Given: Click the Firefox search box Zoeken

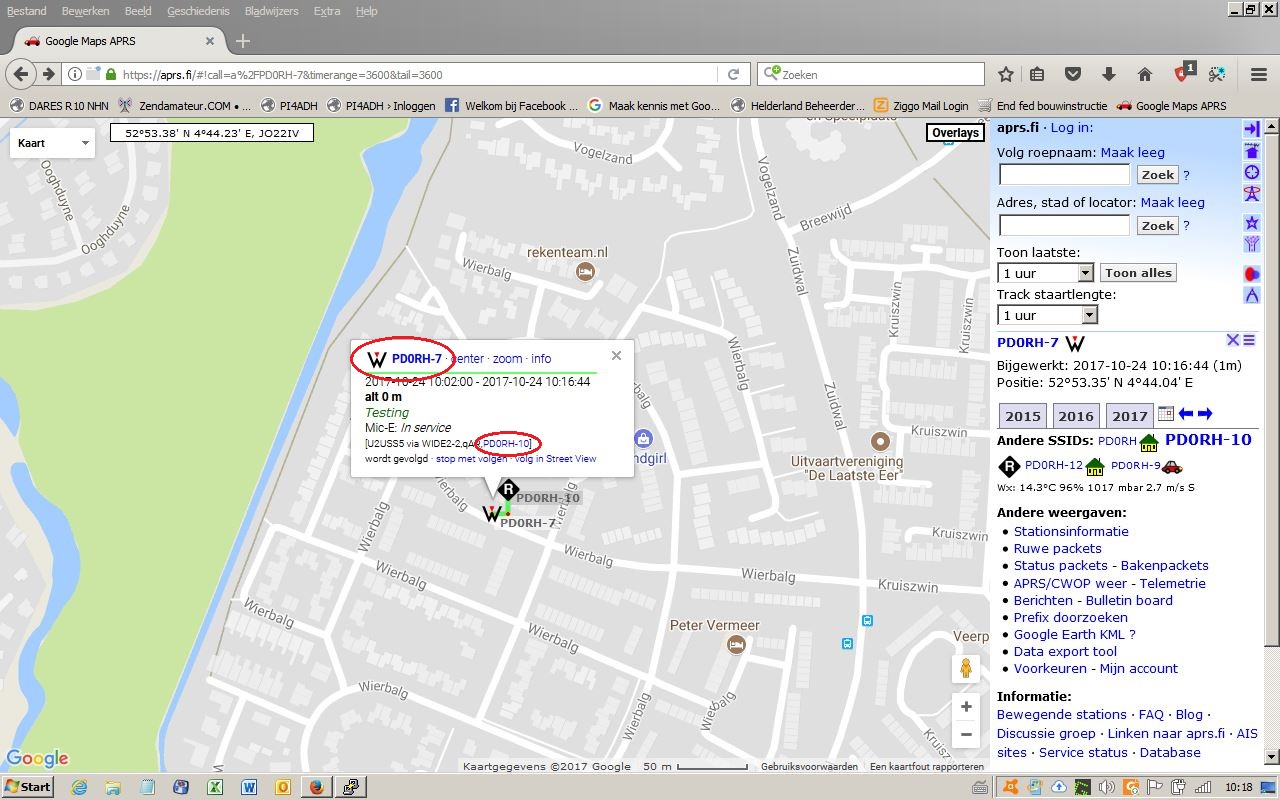Looking at the screenshot, I should [x=872, y=74].
